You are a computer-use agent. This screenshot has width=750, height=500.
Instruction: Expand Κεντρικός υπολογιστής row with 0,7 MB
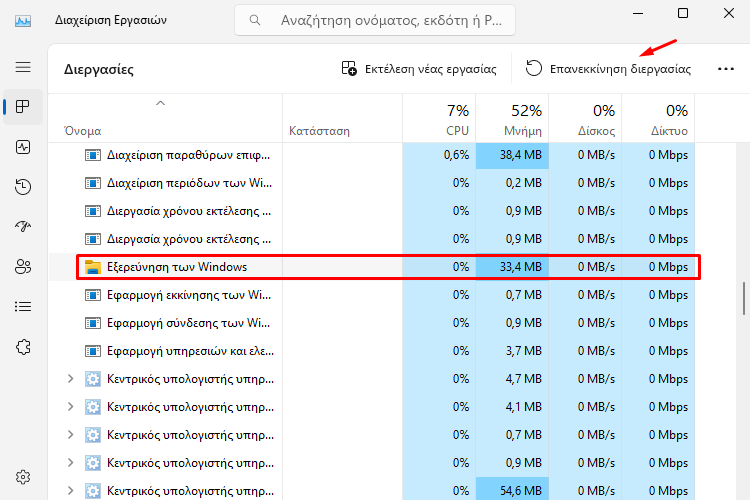[71, 435]
